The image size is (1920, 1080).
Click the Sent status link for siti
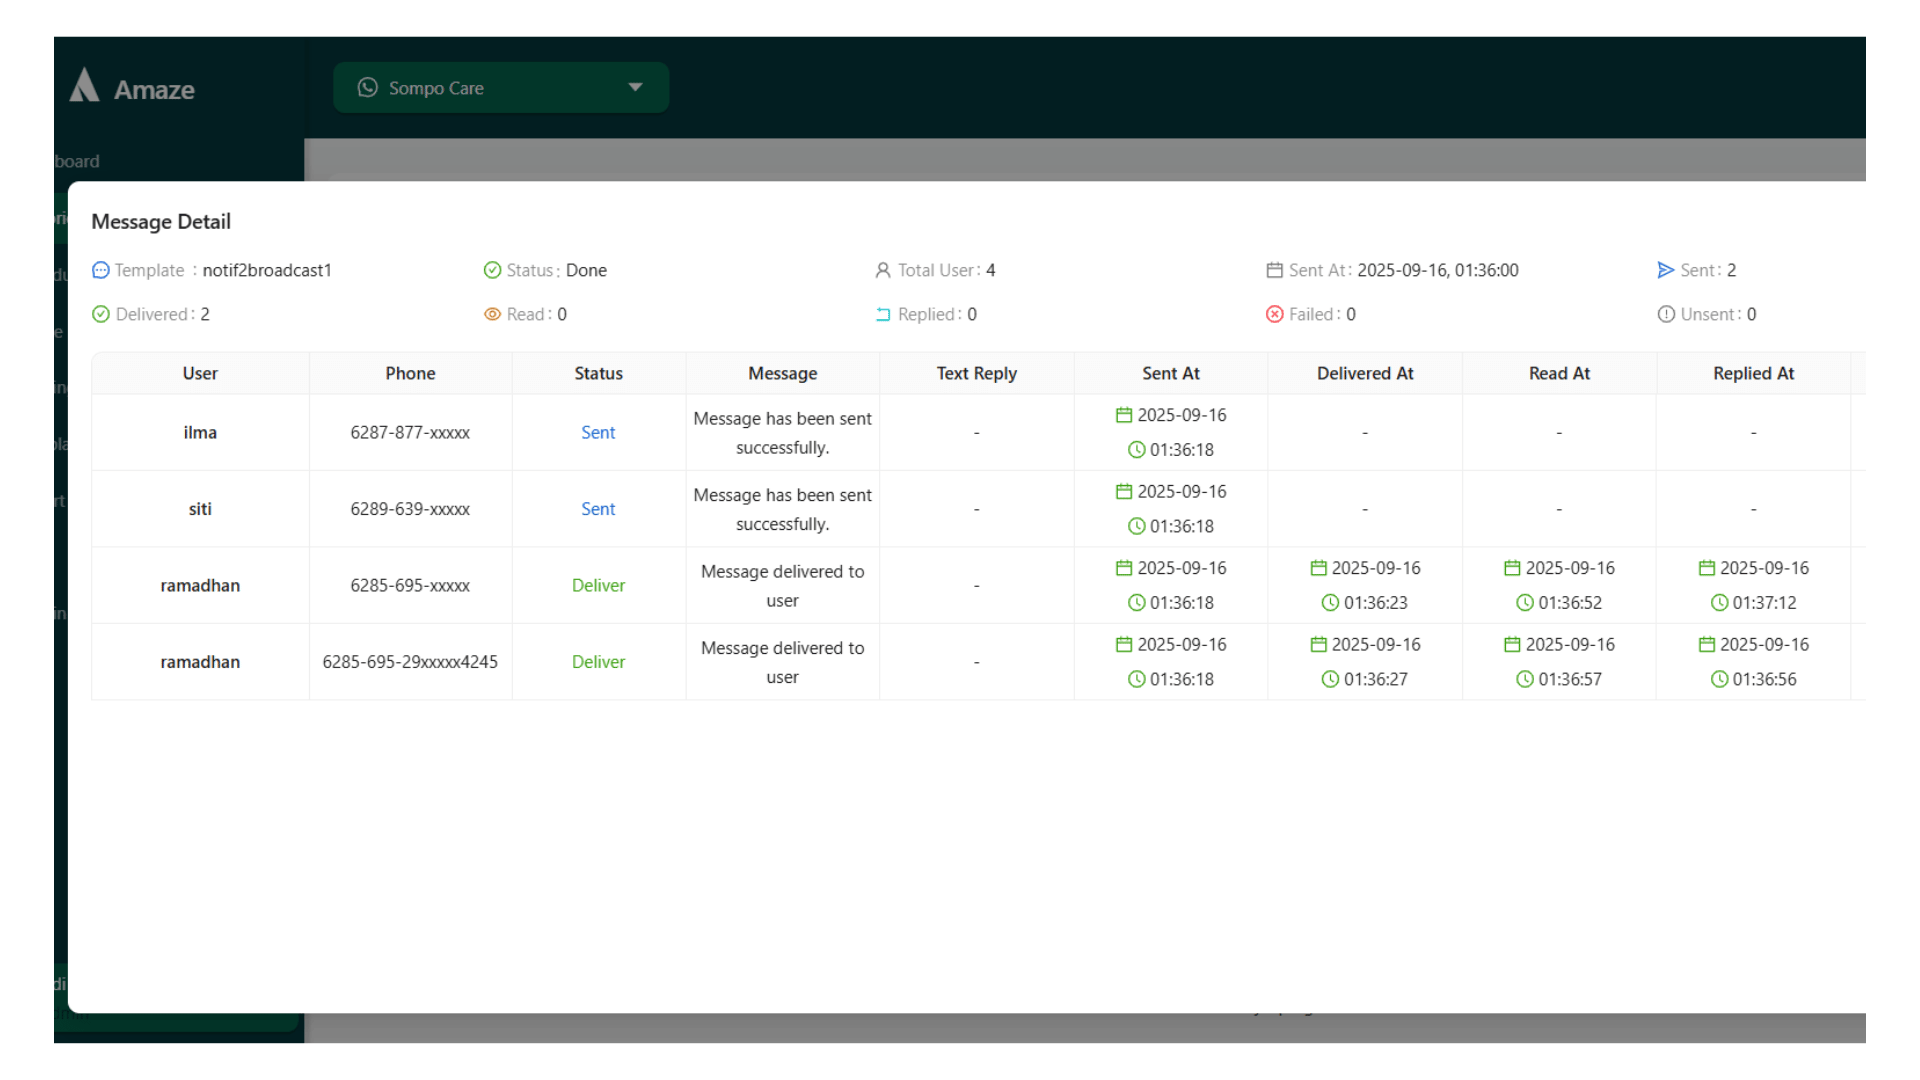point(598,509)
